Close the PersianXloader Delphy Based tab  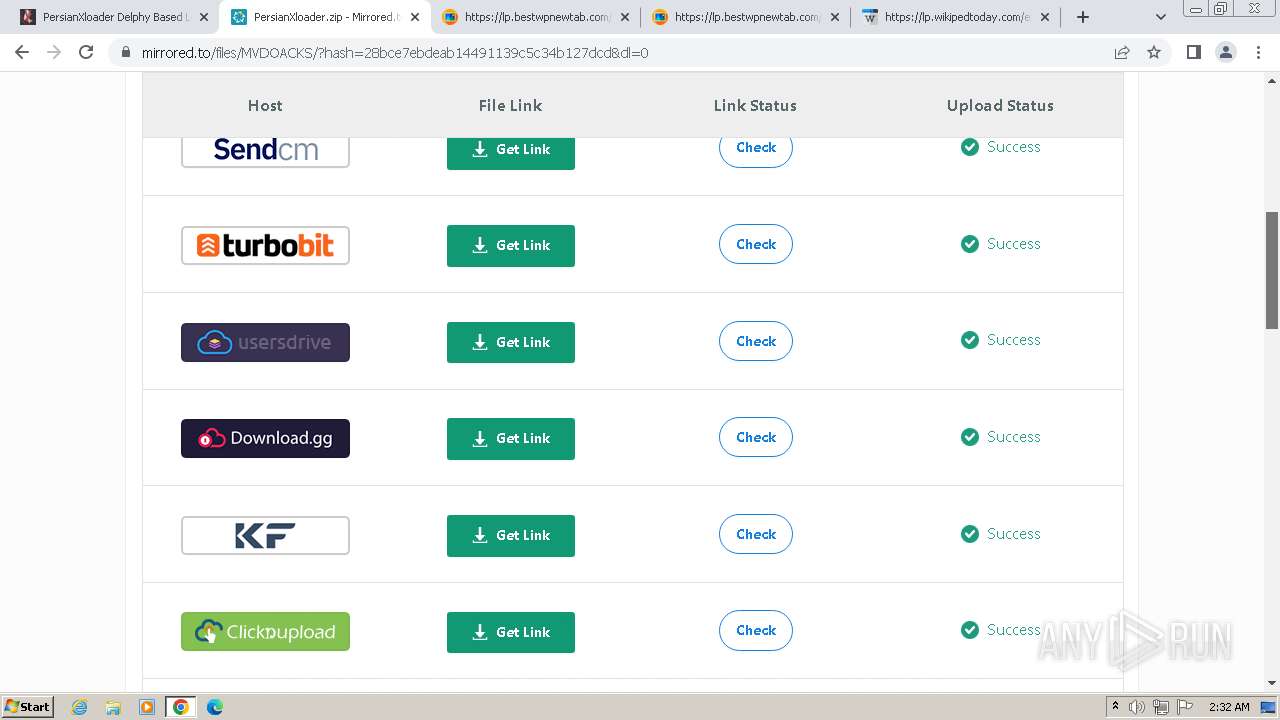pyautogui.click(x=205, y=17)
